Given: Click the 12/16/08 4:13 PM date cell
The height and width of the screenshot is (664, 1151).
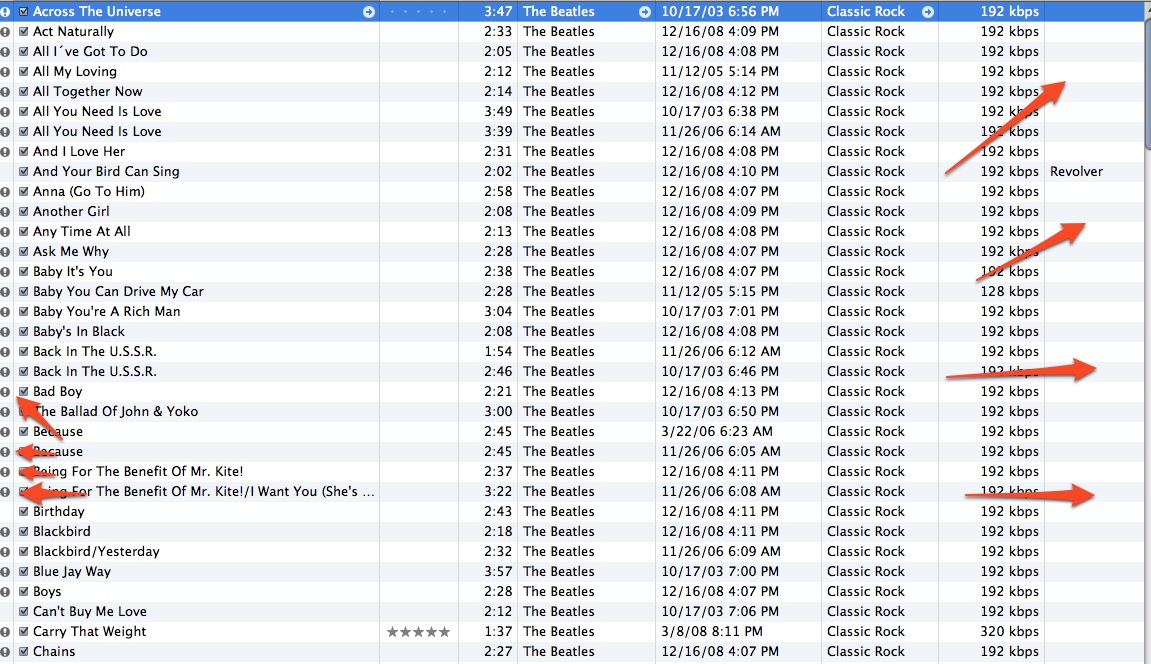Looking at the screenshot, I should click(720, 392).
